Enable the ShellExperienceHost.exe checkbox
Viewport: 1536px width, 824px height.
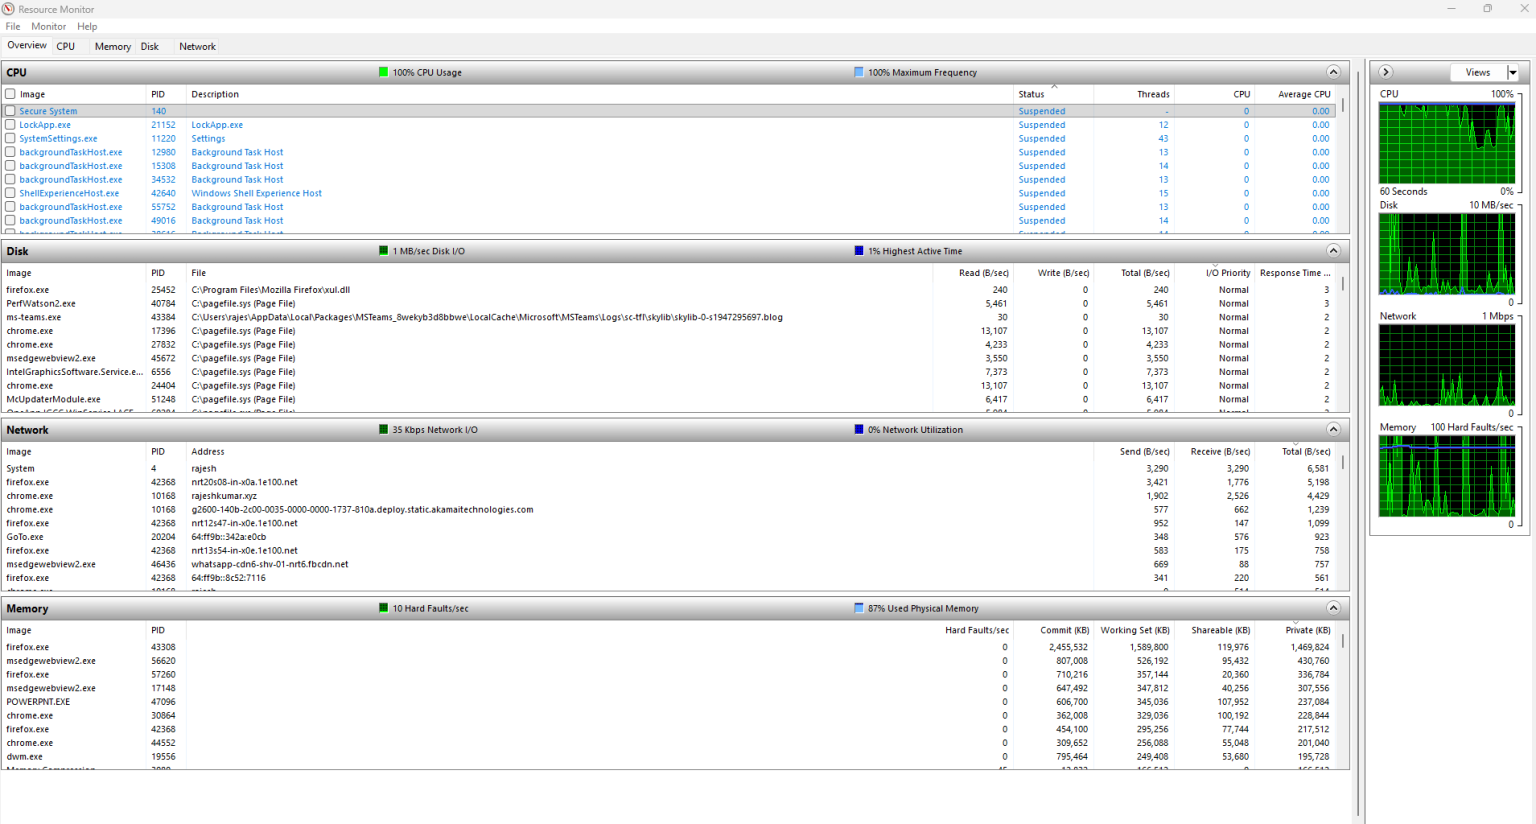(x=11, y=193)
